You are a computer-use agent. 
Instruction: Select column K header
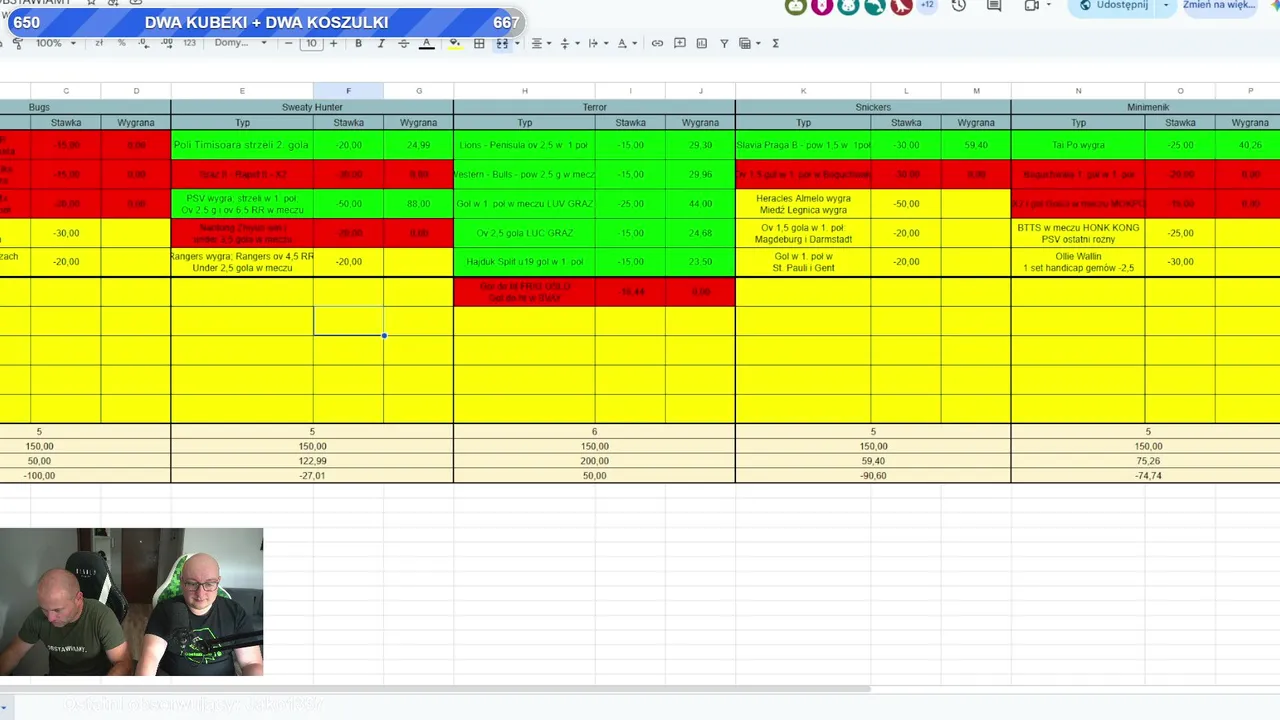(x=803, y=91)
